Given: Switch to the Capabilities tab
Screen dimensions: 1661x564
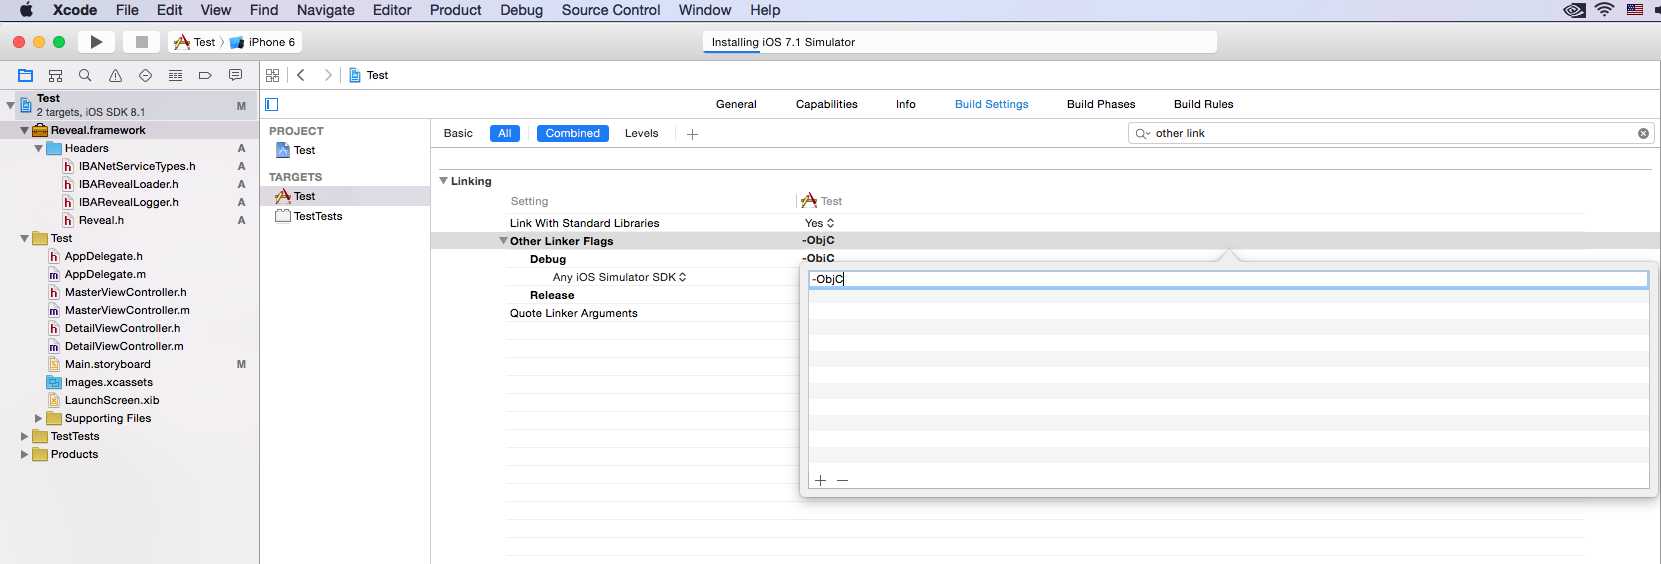Looking at the screenshot, I should point(826,104).
